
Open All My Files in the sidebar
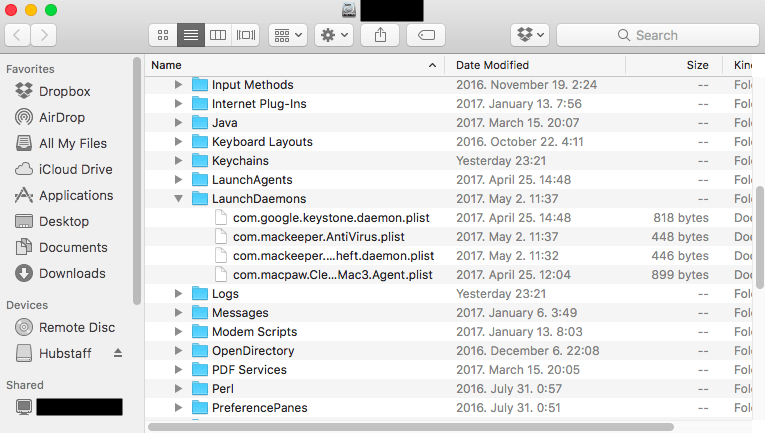61,143
